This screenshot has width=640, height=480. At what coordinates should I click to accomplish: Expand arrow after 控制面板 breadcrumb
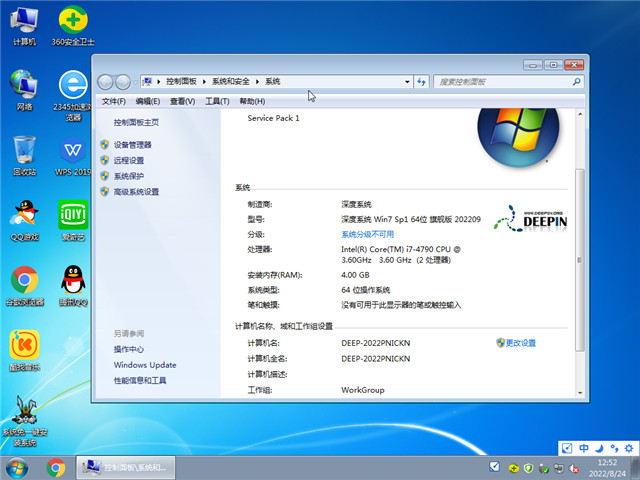tap(204, 82)
